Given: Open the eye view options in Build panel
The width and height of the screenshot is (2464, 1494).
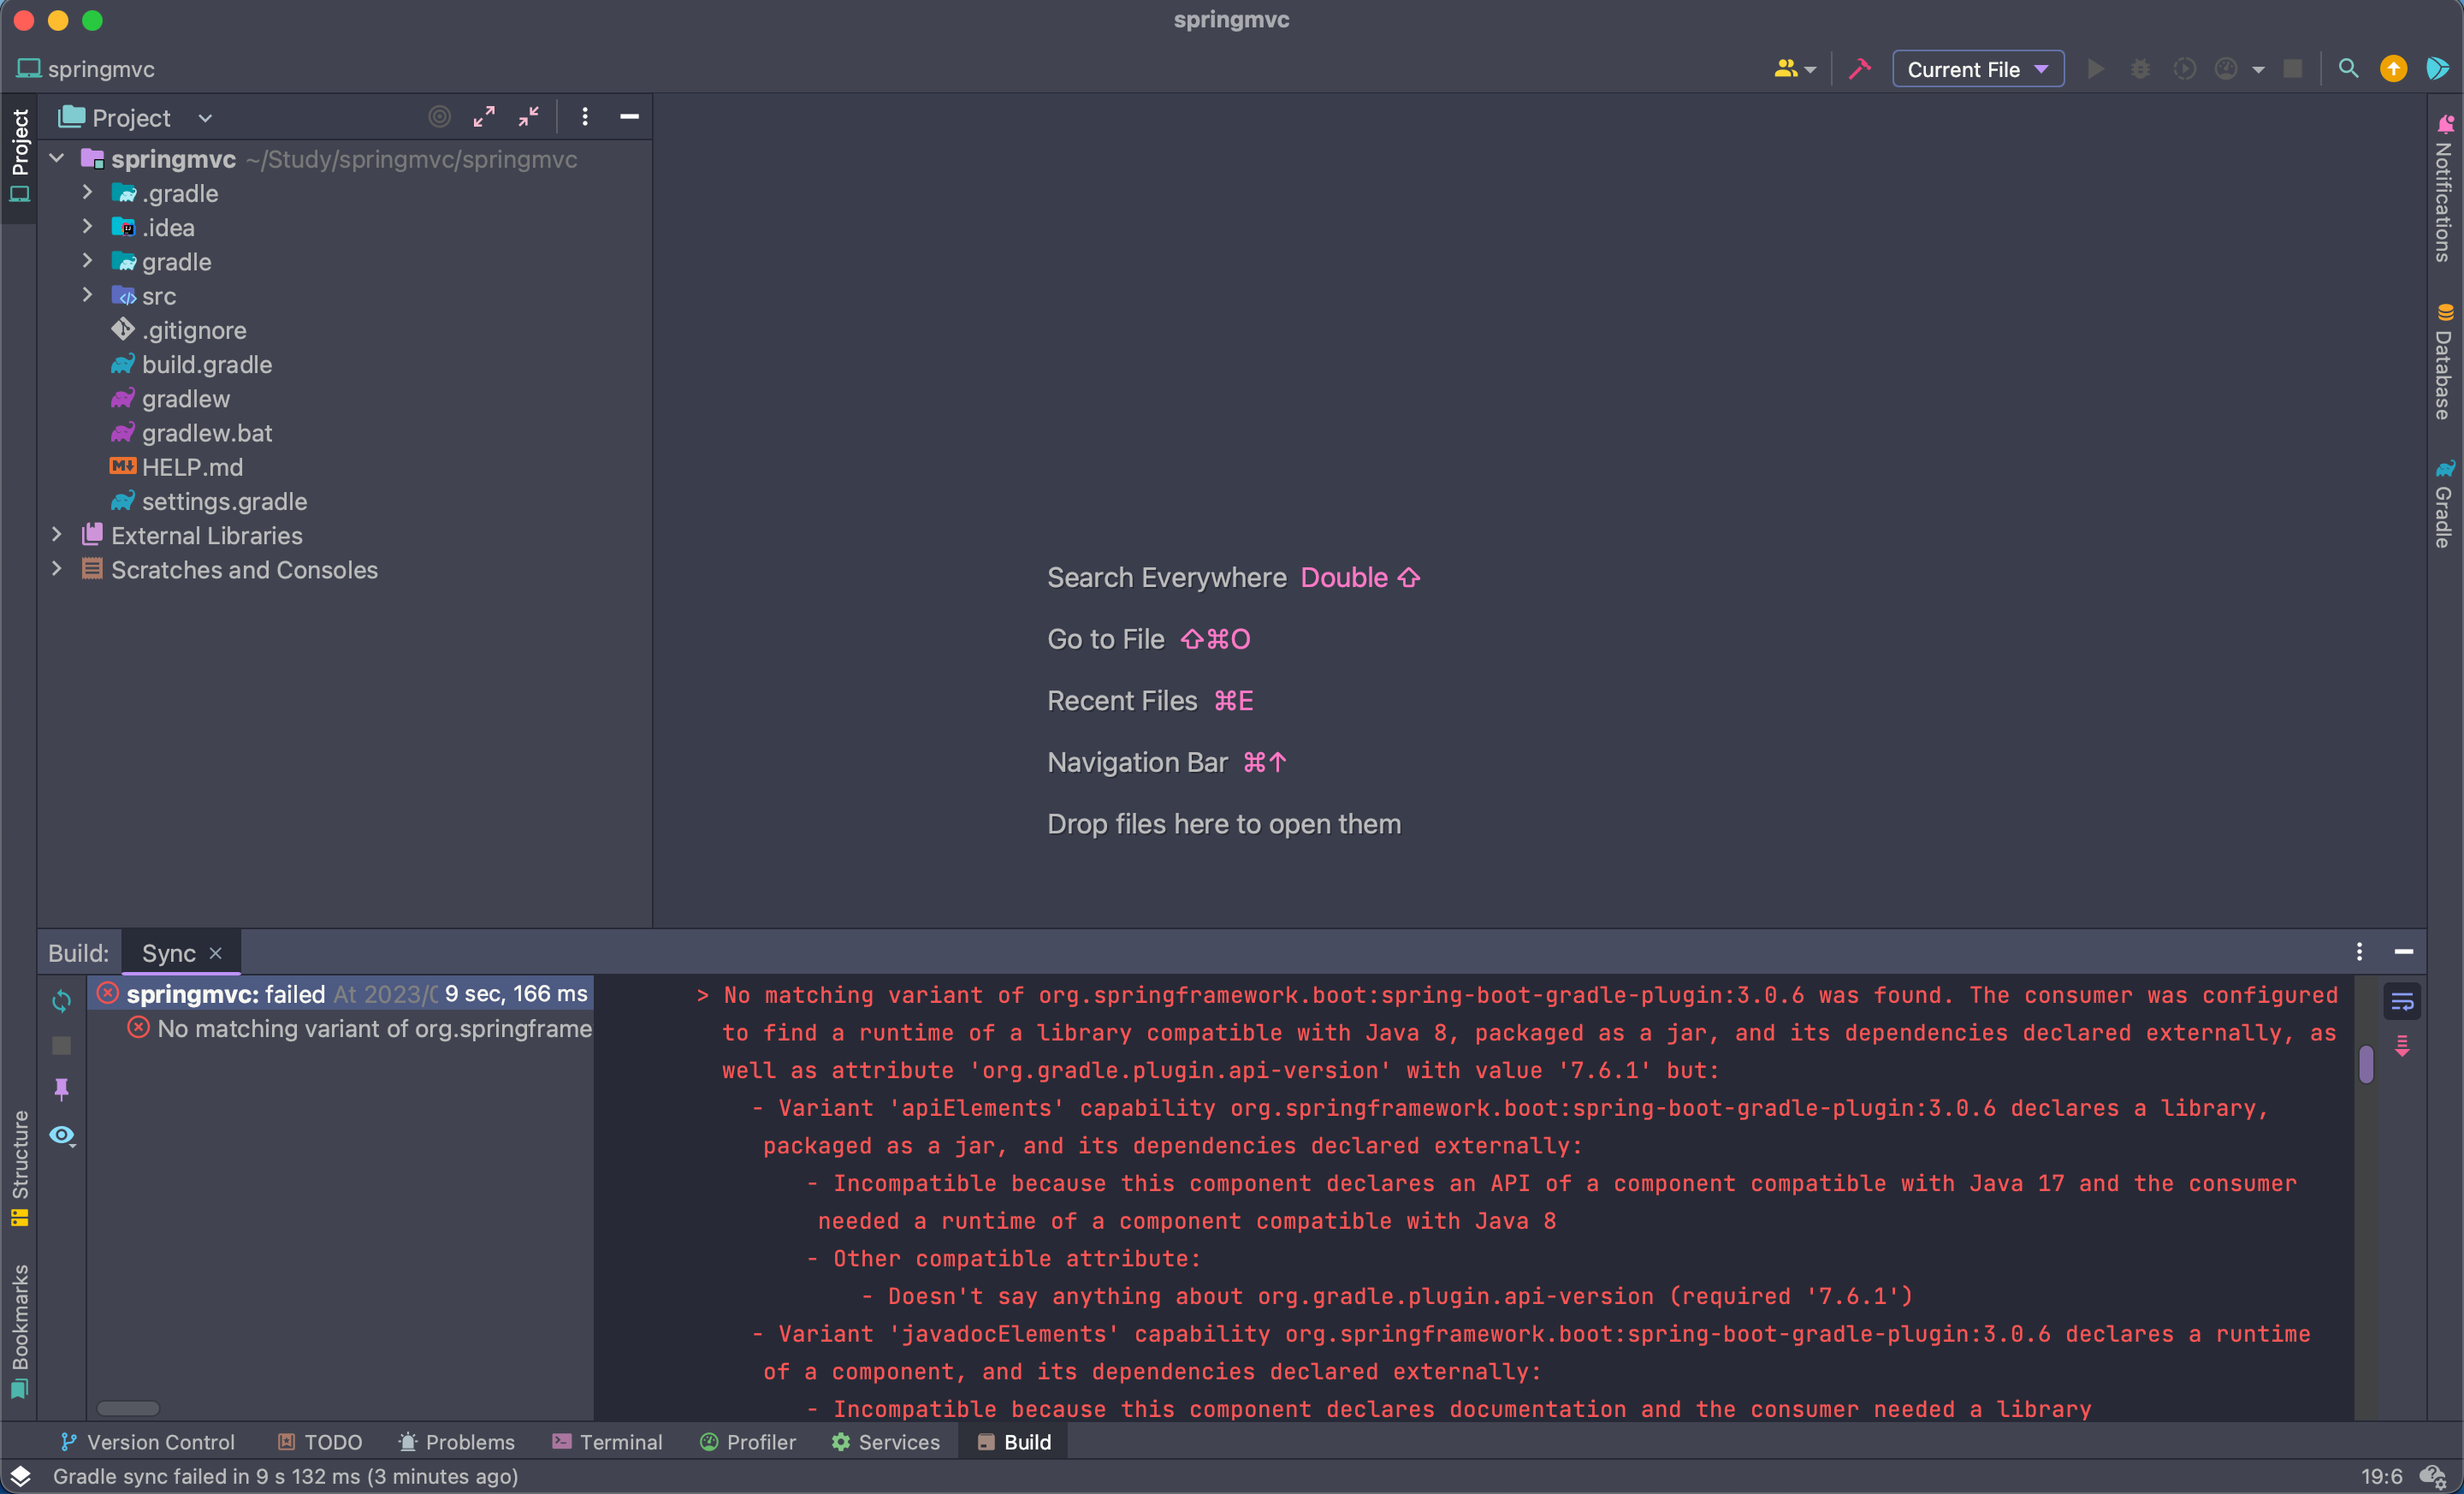Looking at the screenshot, I should (63, 1135).
